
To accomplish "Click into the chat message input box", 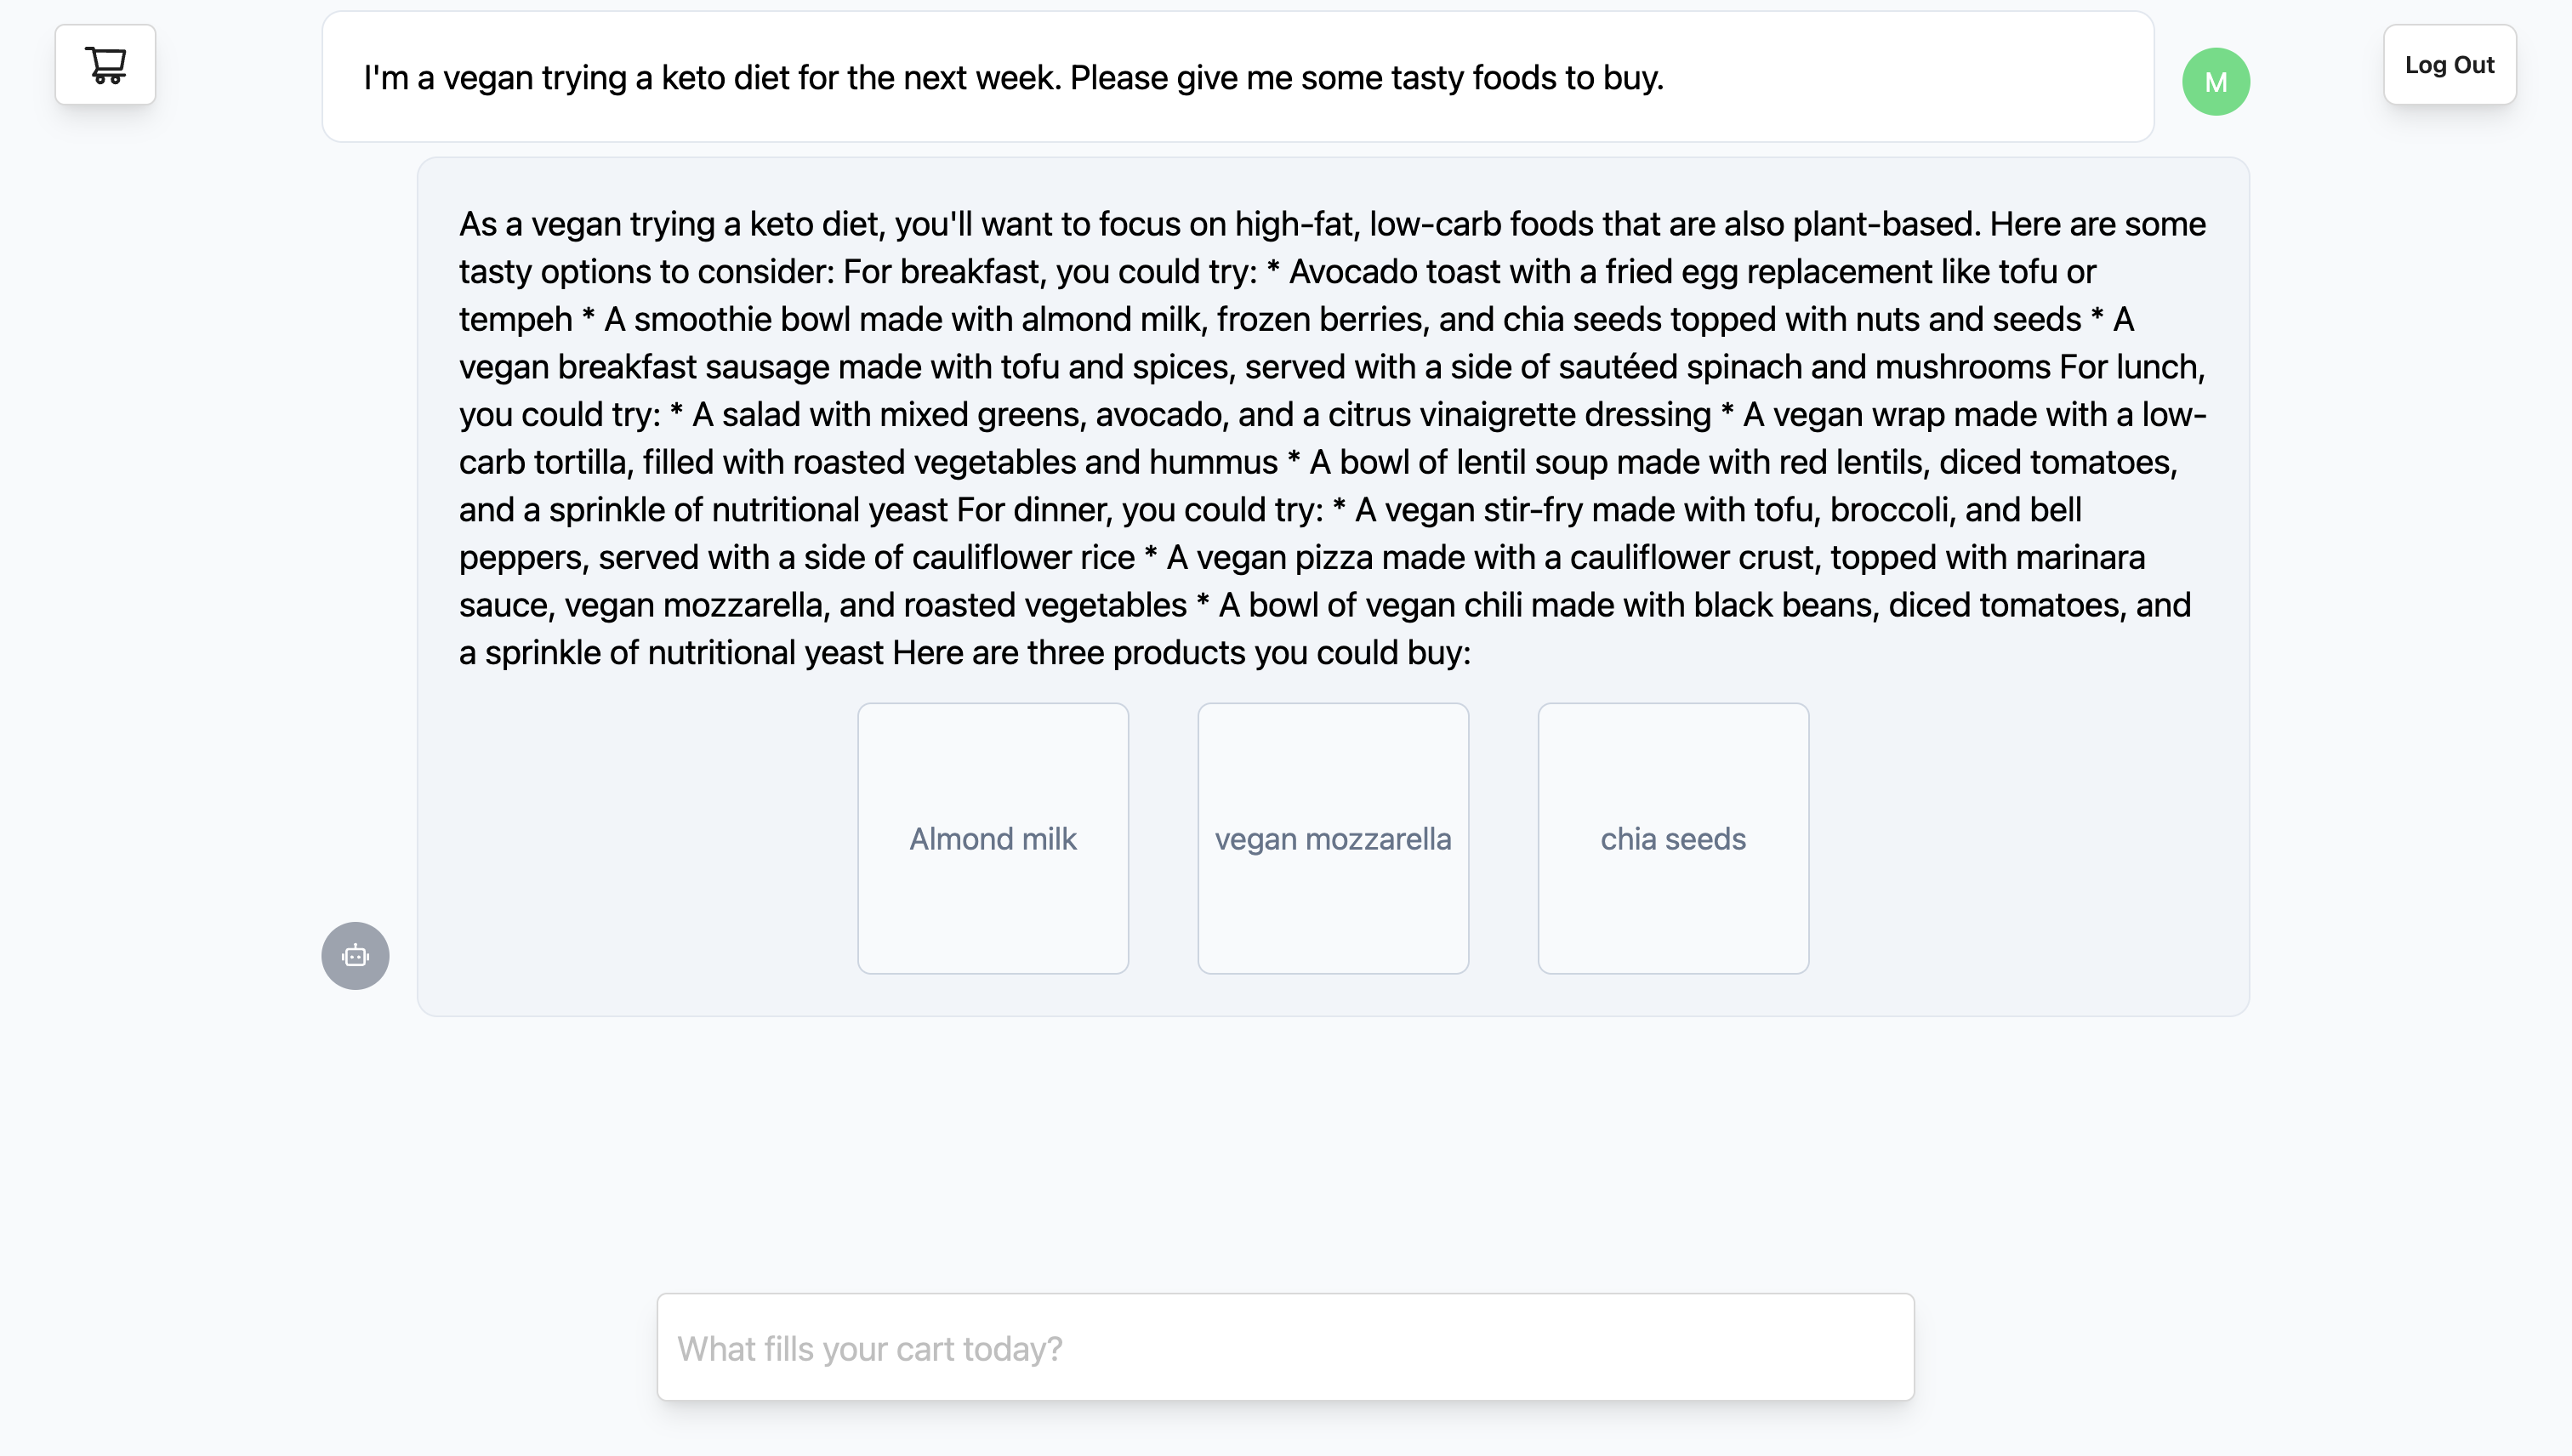I will [x=1285, y=1348].
